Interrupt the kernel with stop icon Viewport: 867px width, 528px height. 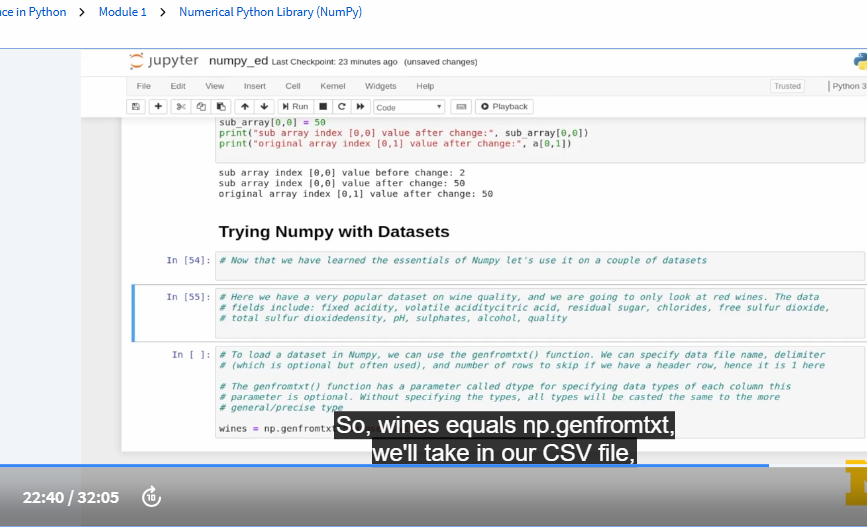pyautogui.click(x=323, y=107)
